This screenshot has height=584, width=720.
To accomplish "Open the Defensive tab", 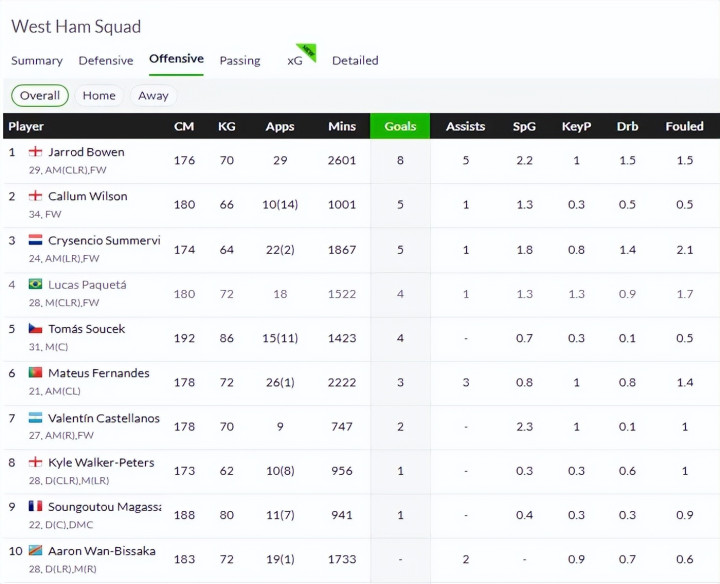I will tap(106, 61).
